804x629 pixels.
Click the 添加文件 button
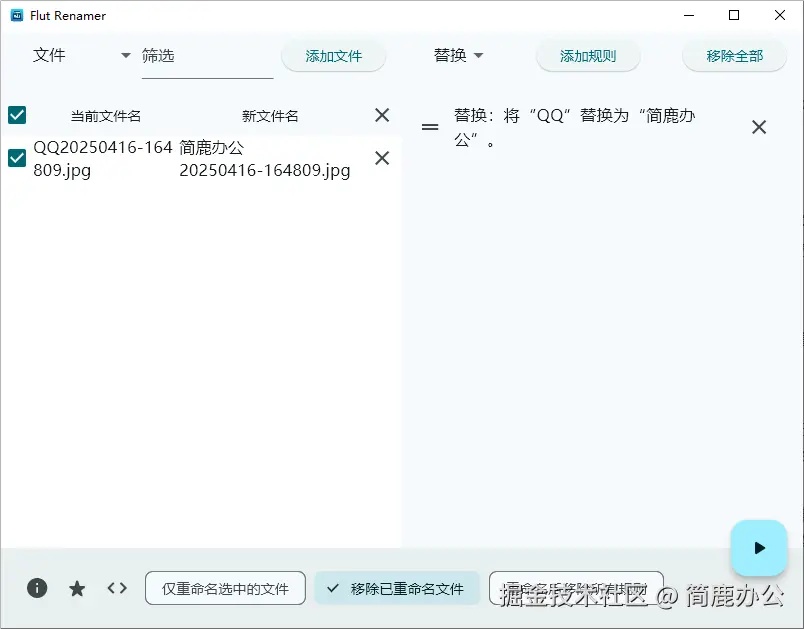(x=333, y=56)
